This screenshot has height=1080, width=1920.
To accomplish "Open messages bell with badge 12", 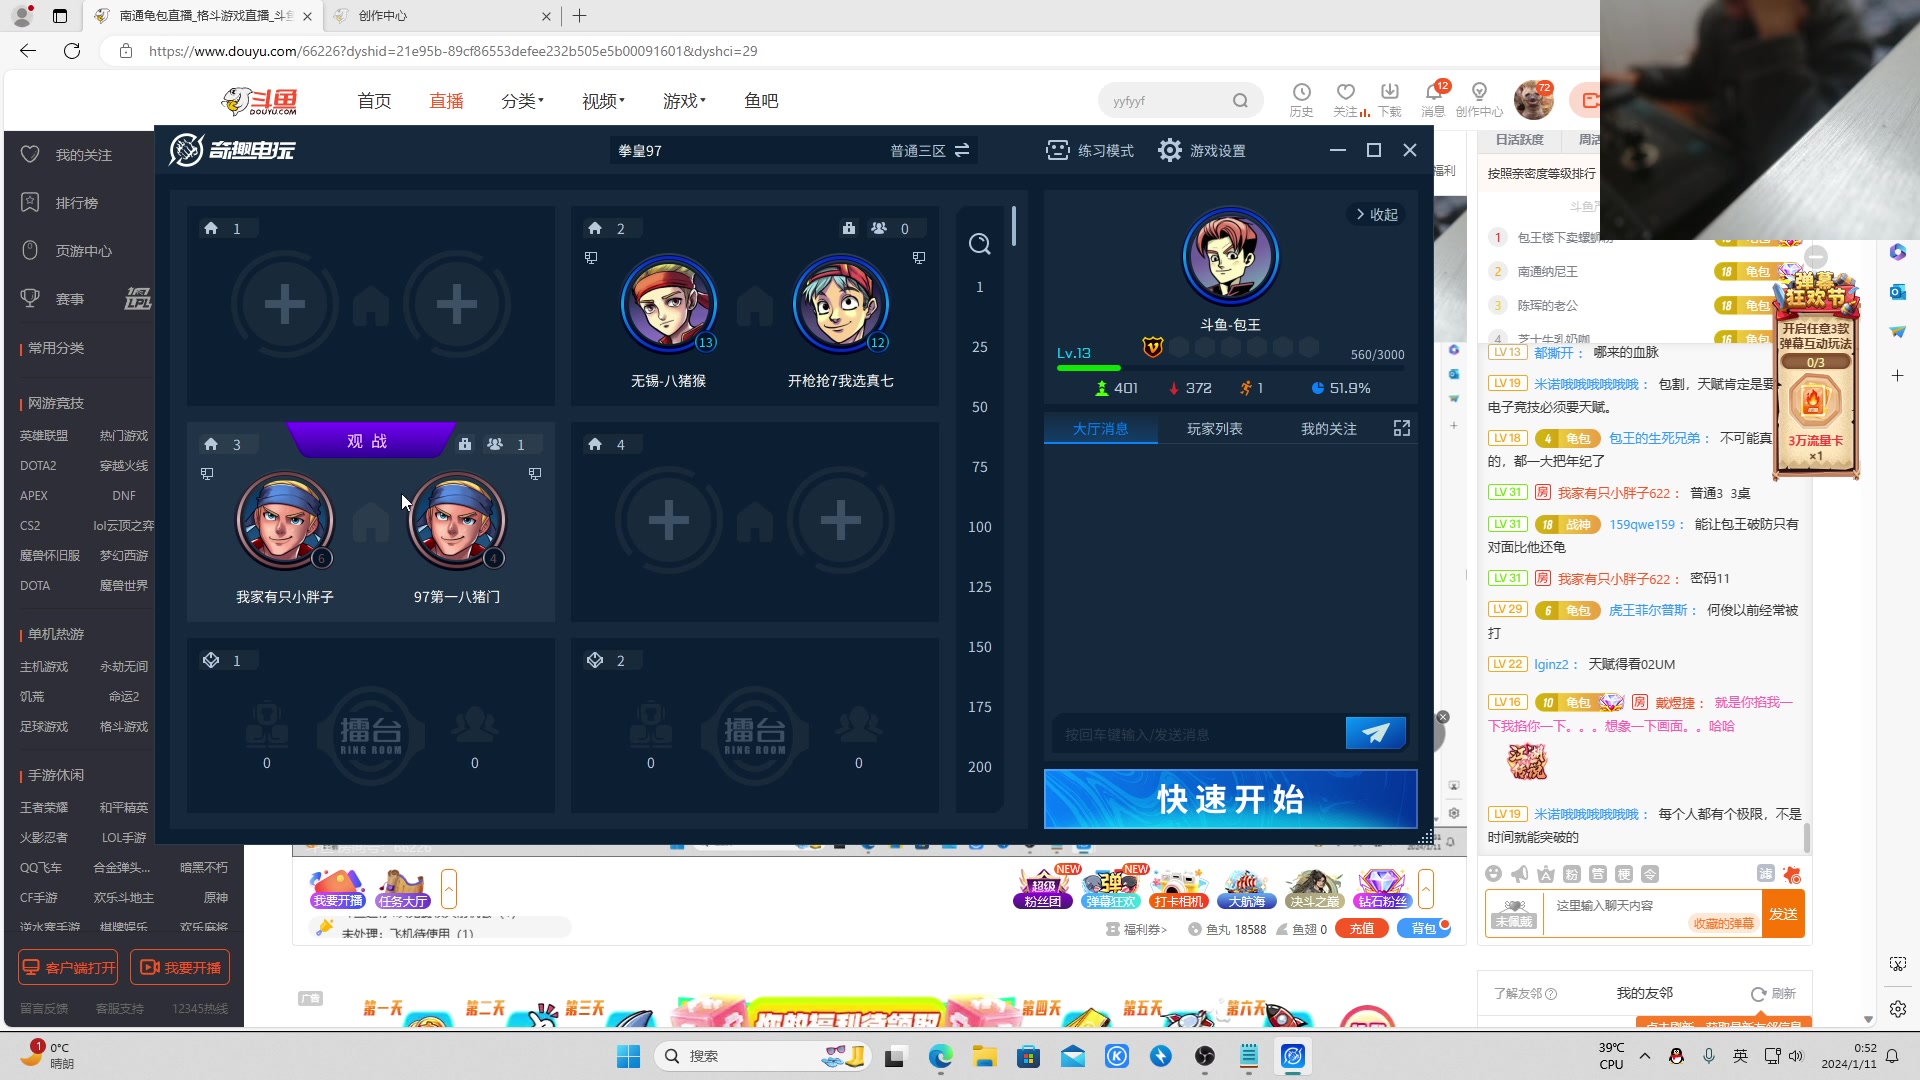I will [x=1434, y=92].
